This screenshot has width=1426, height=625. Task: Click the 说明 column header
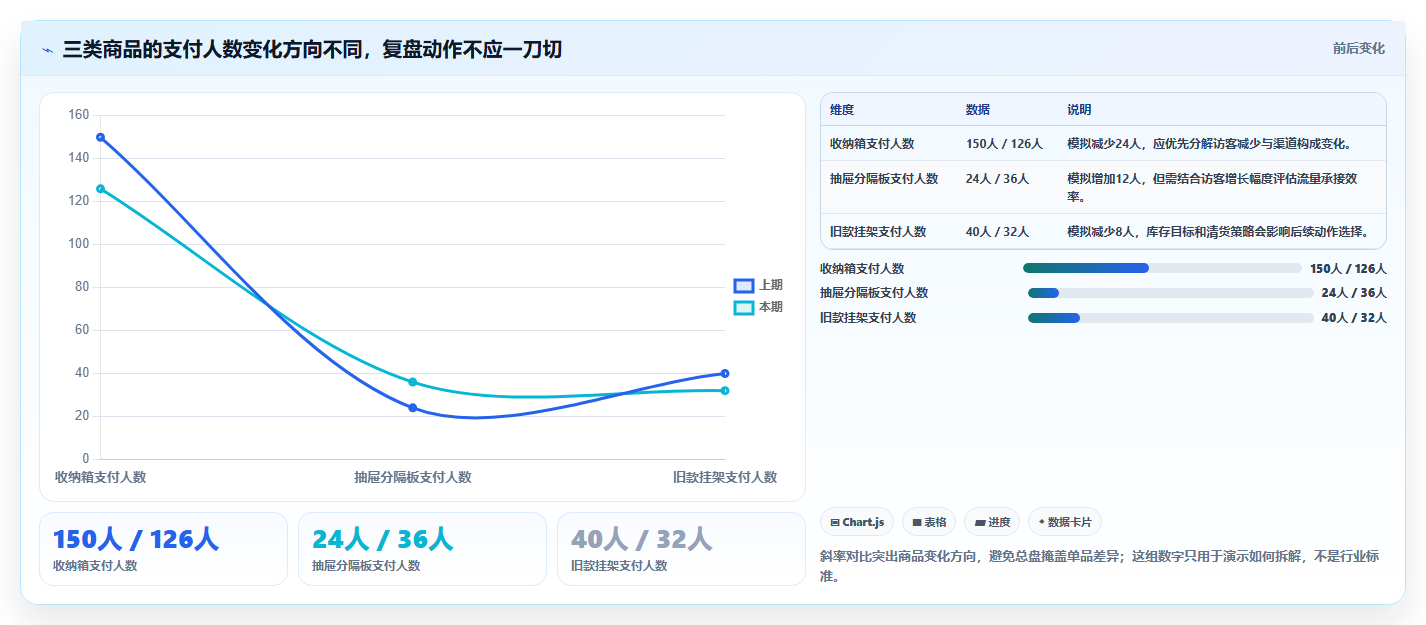point(1079,110)
